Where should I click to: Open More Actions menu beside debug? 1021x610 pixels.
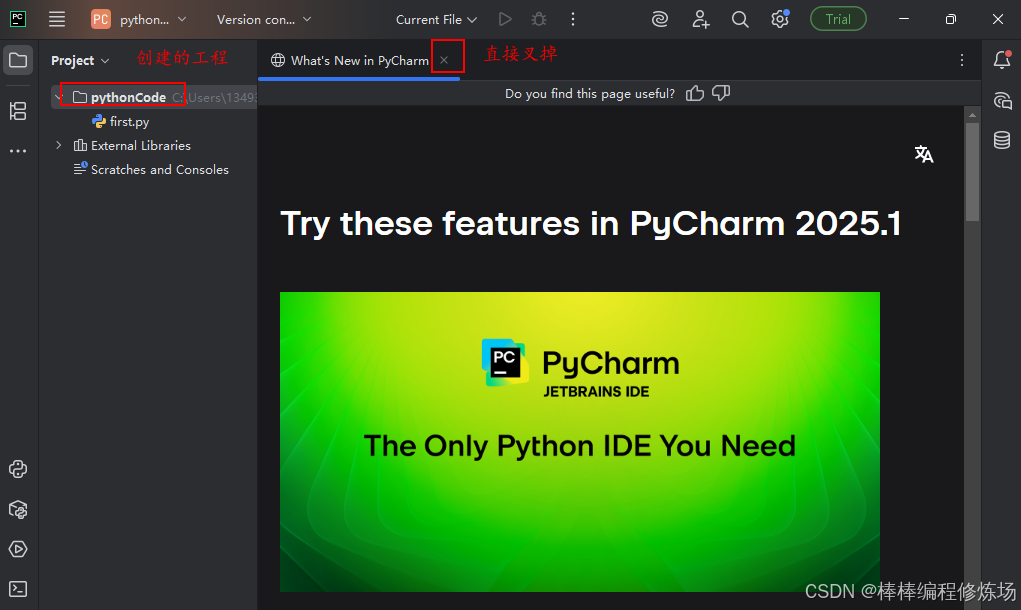point(573,20)
